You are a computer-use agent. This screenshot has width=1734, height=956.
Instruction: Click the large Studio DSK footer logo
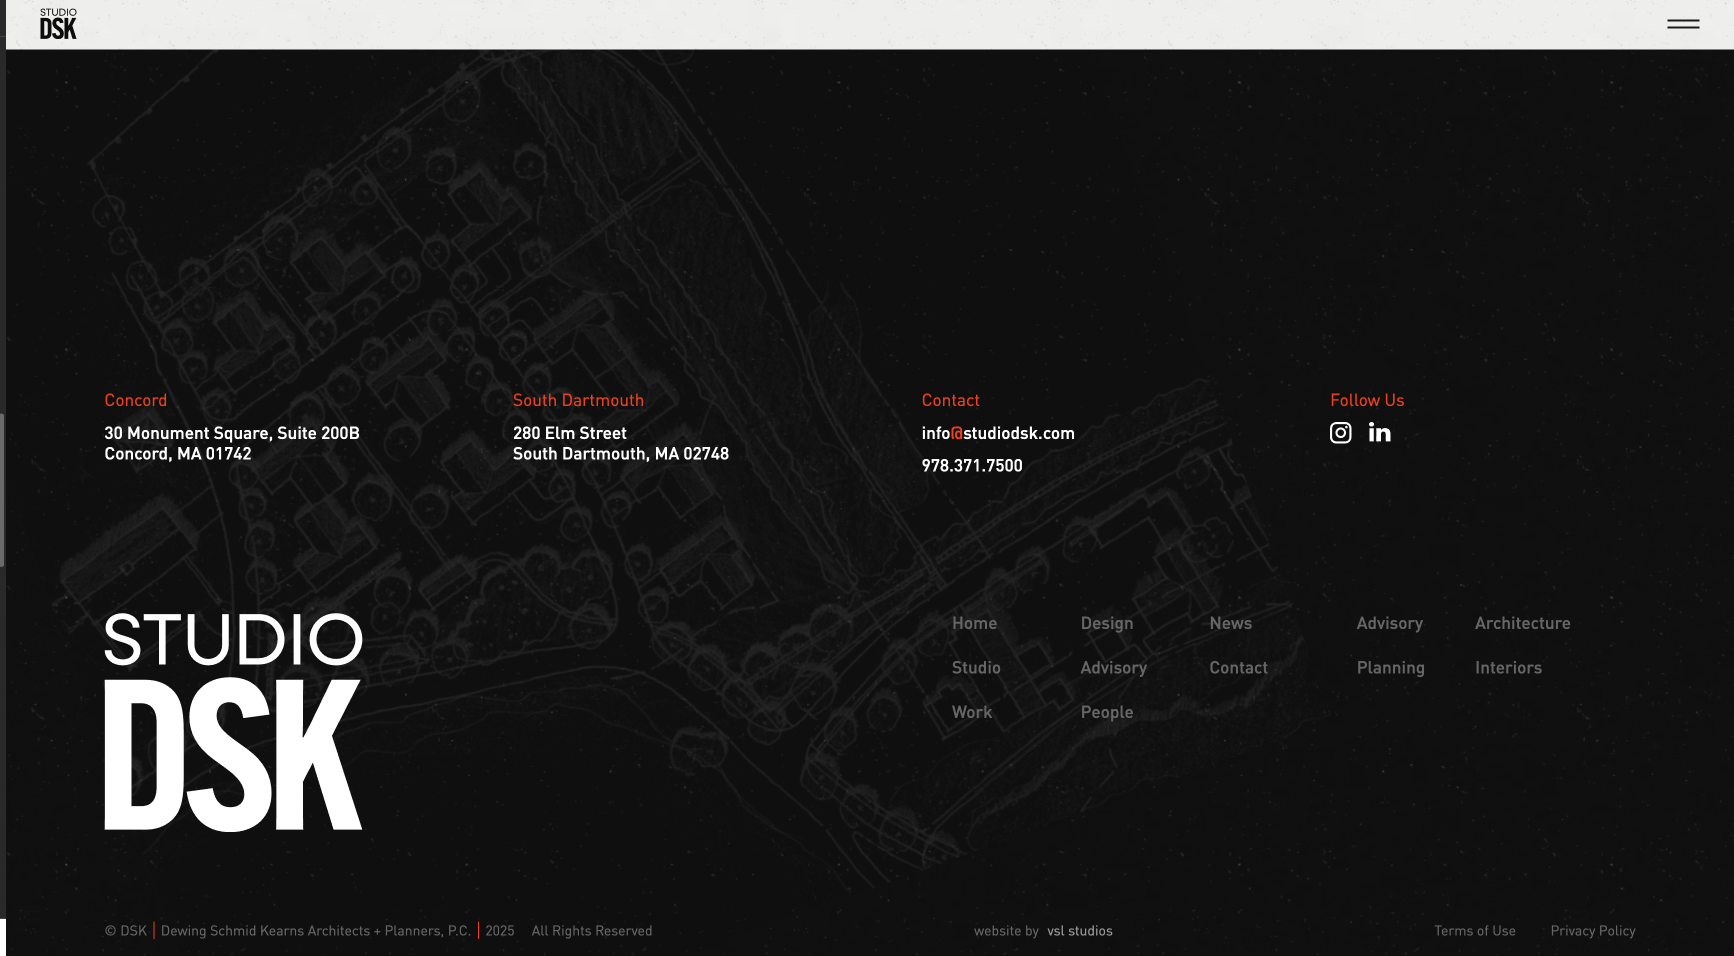coord(233,721)
